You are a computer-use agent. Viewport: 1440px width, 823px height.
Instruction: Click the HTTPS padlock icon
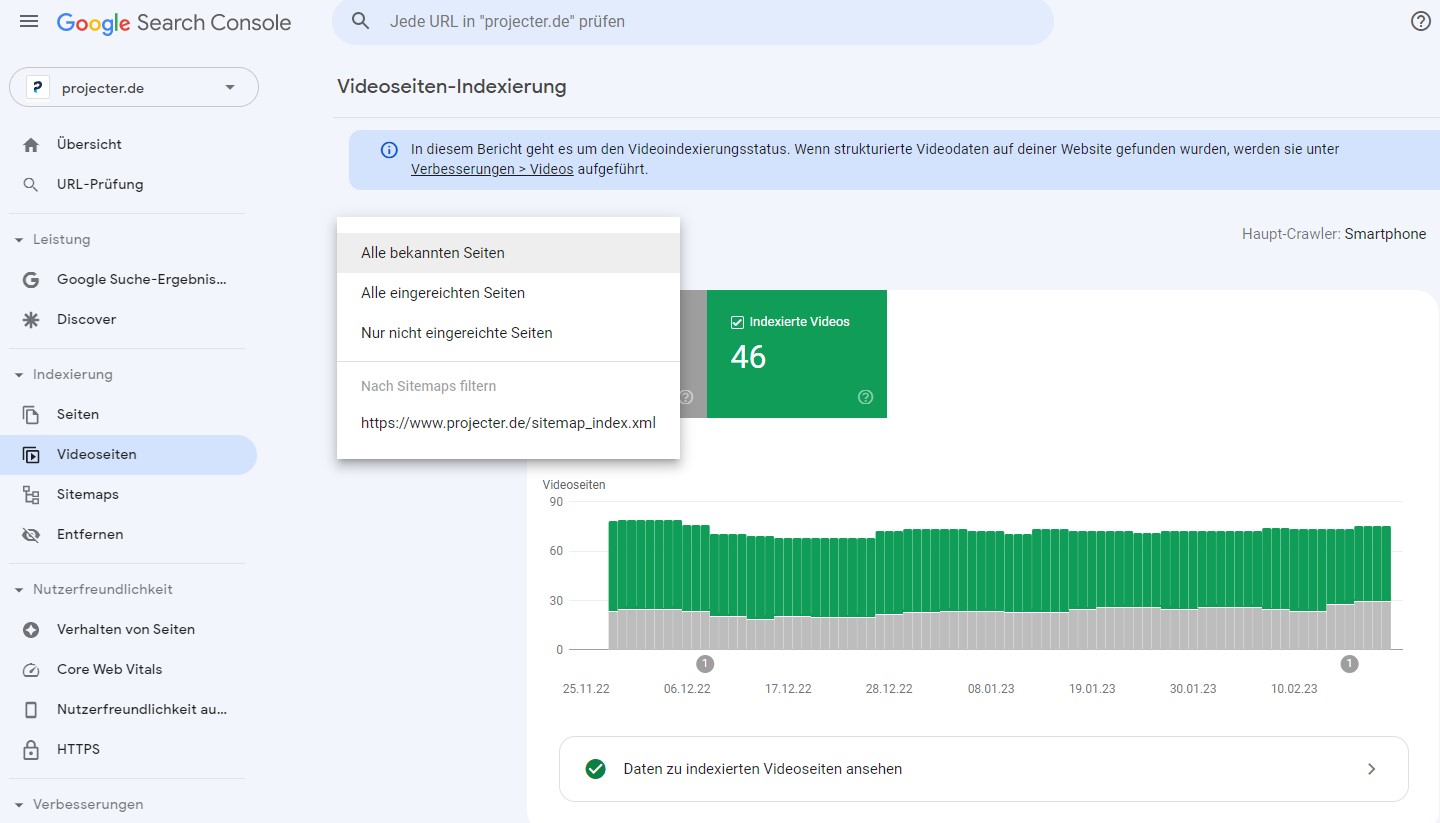31,750
